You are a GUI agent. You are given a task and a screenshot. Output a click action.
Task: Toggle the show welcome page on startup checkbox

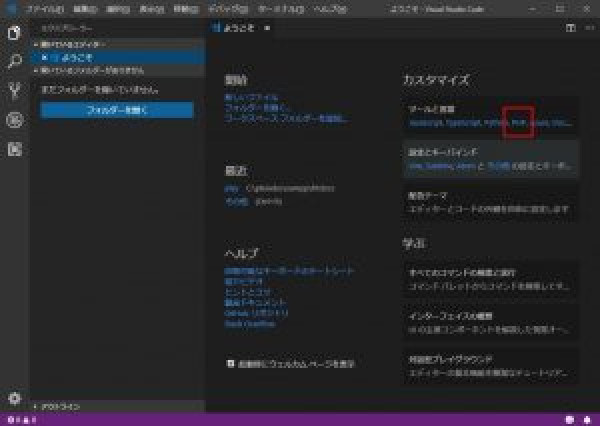[230, 364]
